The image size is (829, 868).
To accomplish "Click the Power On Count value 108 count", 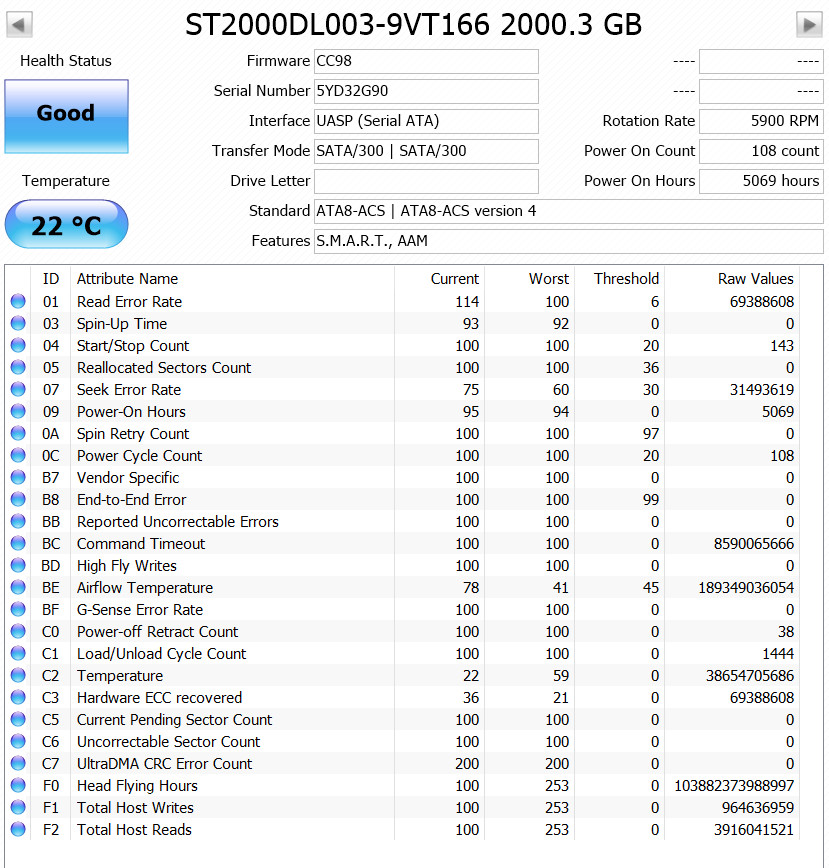I will [x=761, y=151].
